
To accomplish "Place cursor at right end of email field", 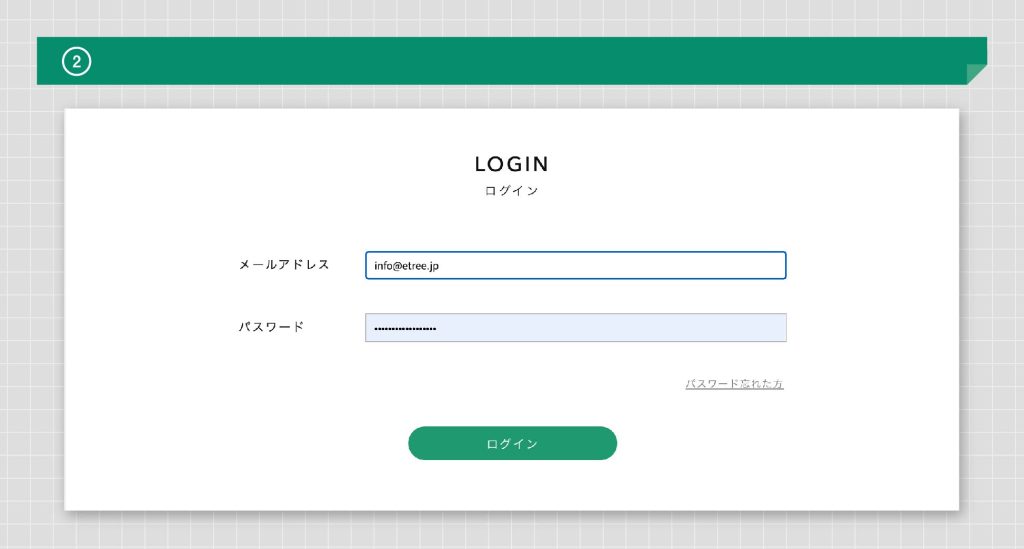I will coord(775,265).
